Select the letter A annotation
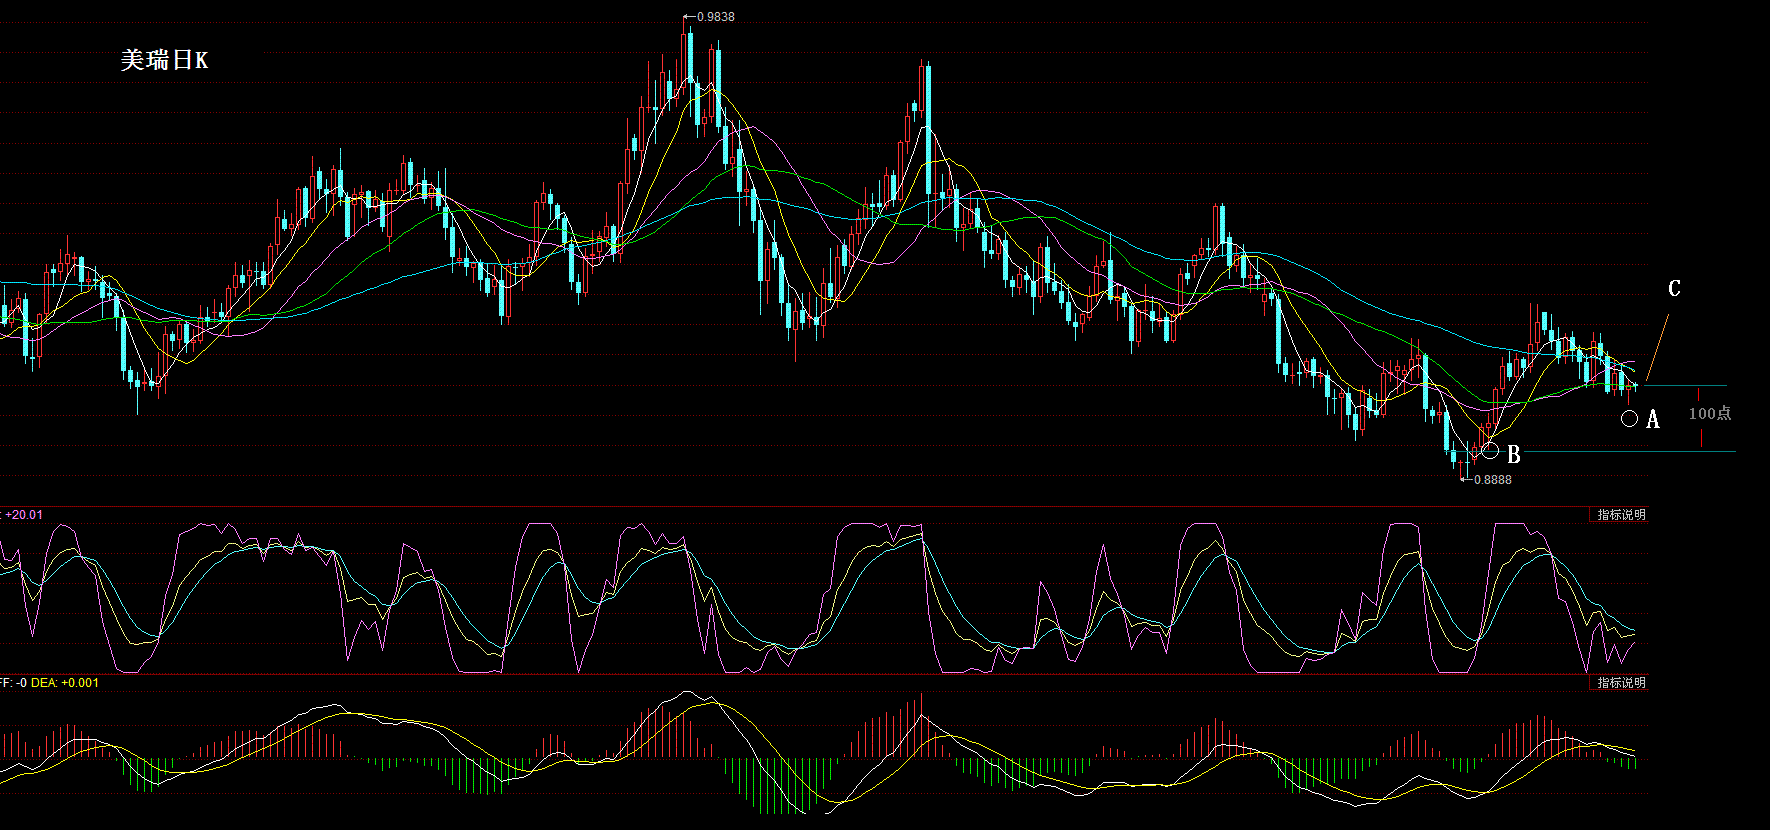1770x830 pixels. 1652,420
